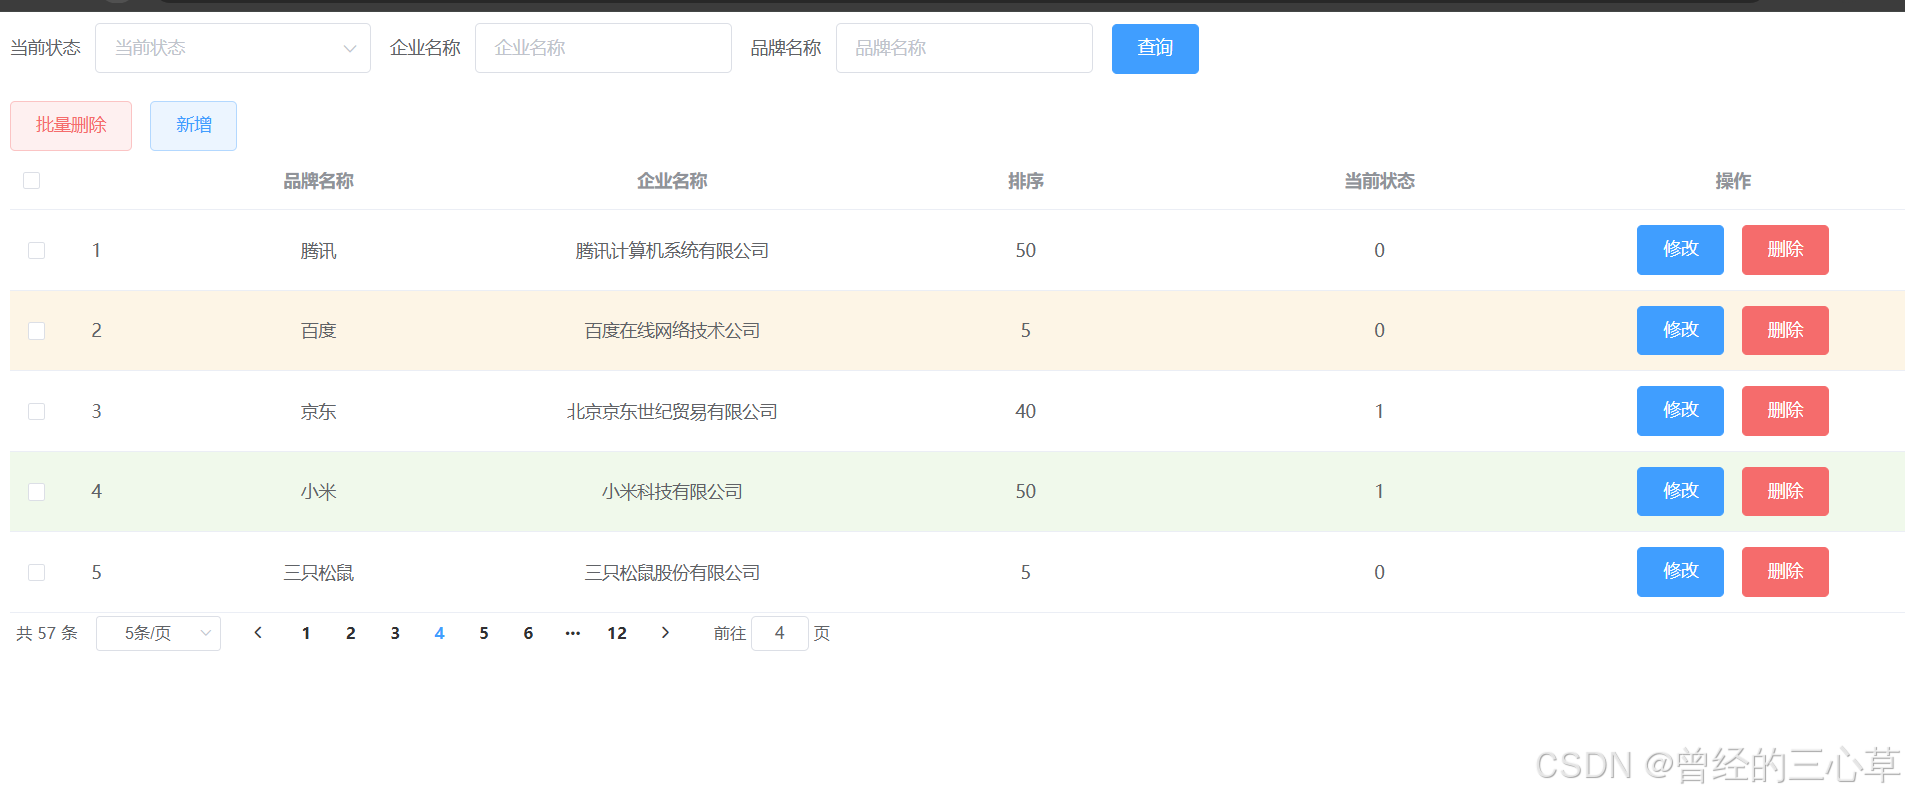This screenshot has width=1905, height=797.
Task: Click the 当前状态 column header
Action: (x=1379, y=181)
